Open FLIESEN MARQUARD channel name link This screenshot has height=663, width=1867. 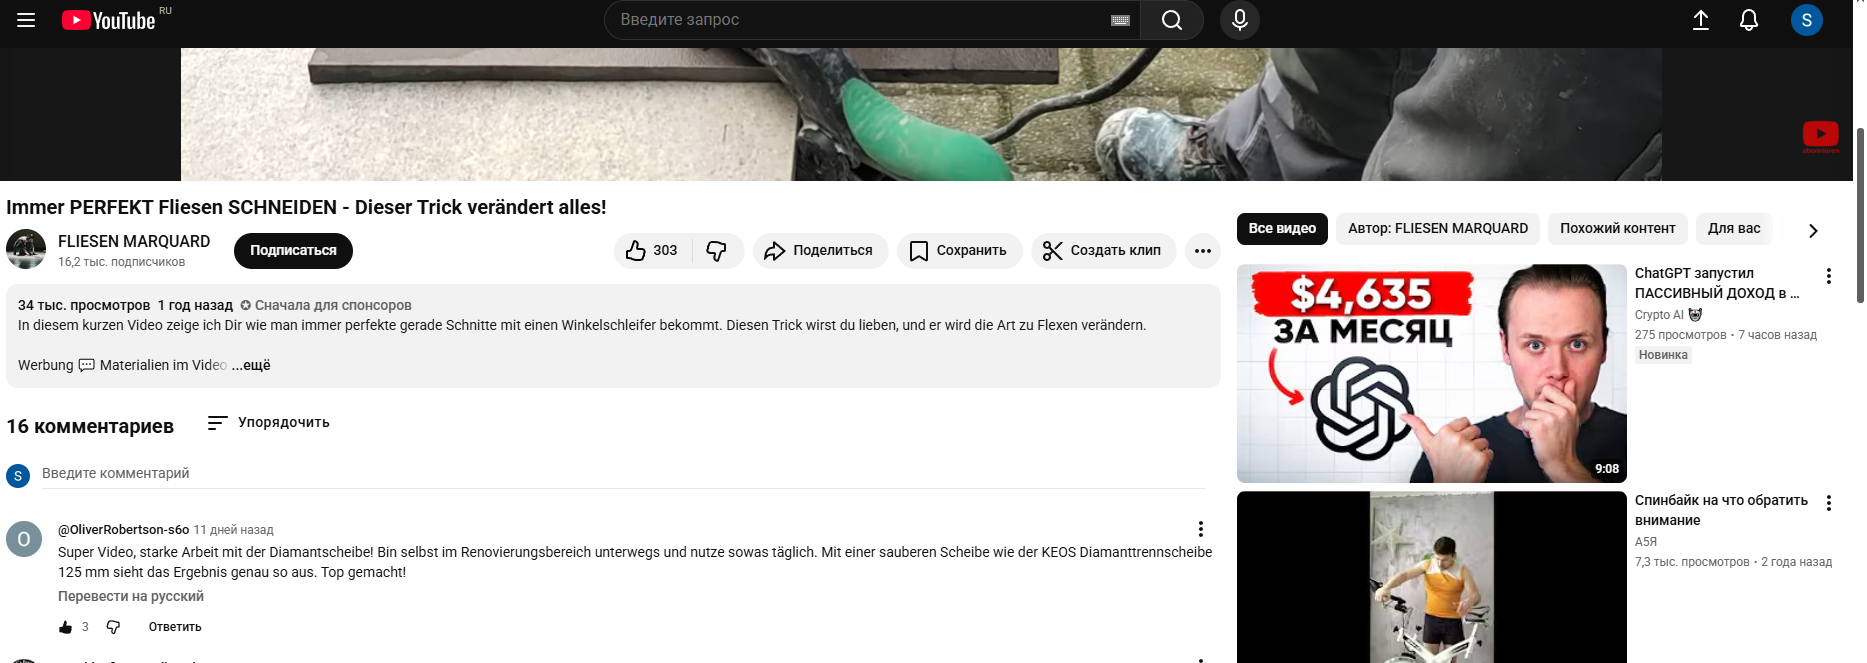tap(134, 241)
